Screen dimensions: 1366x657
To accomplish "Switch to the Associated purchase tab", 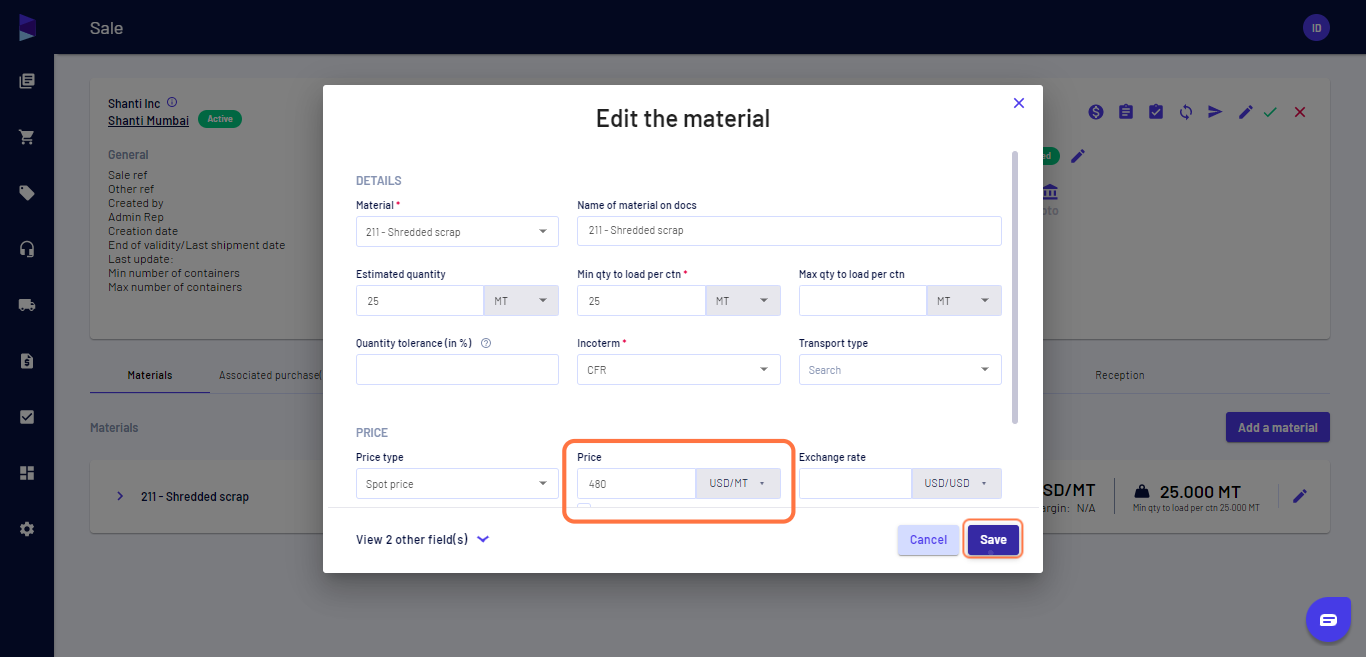I will tap(271, 375).
